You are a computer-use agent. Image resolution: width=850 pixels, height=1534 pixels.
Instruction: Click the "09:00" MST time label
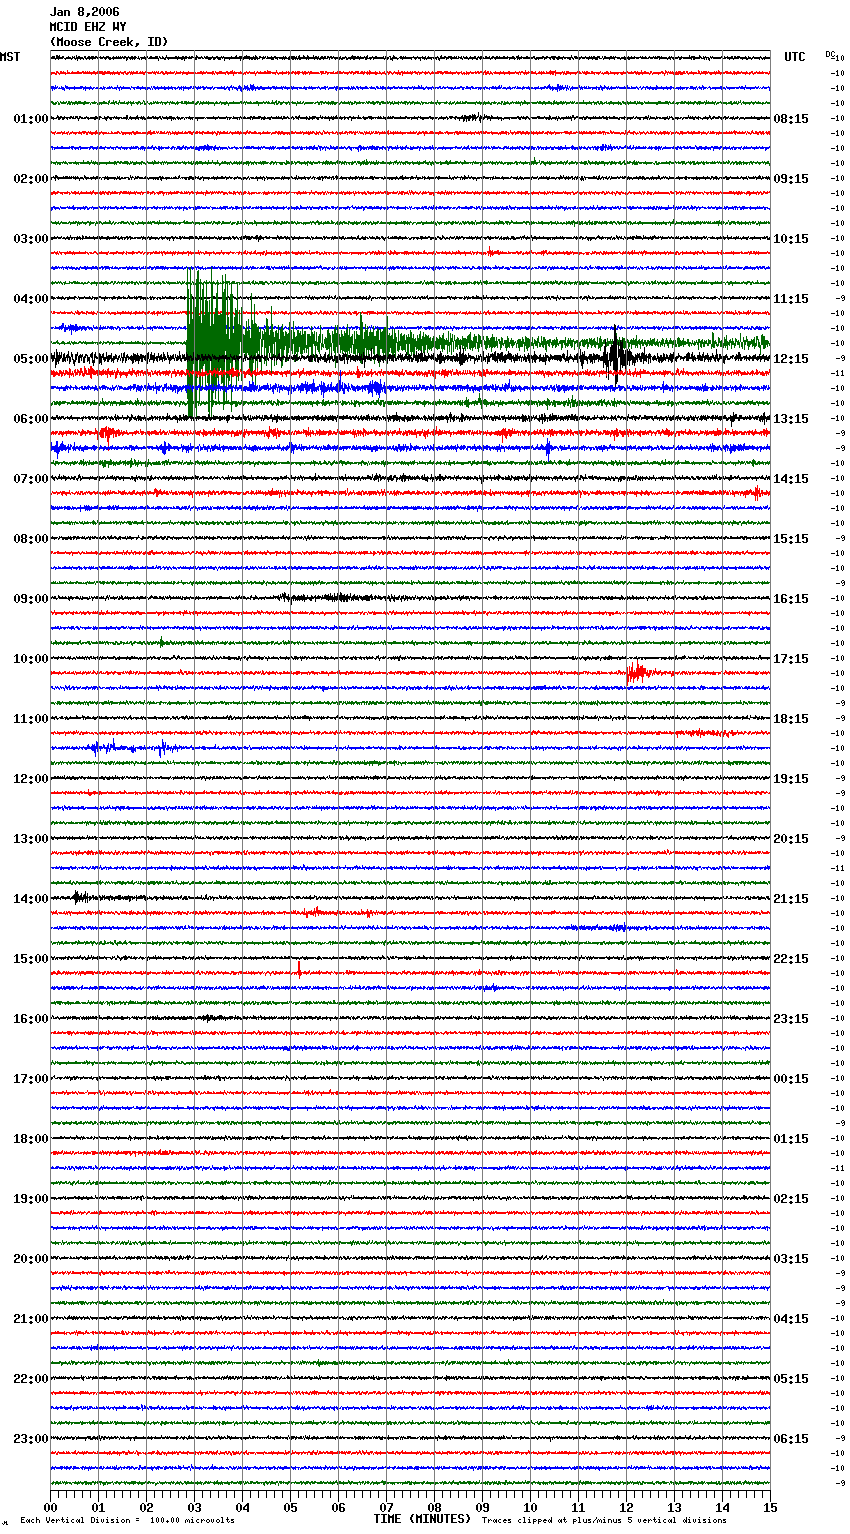coord(31,599)
